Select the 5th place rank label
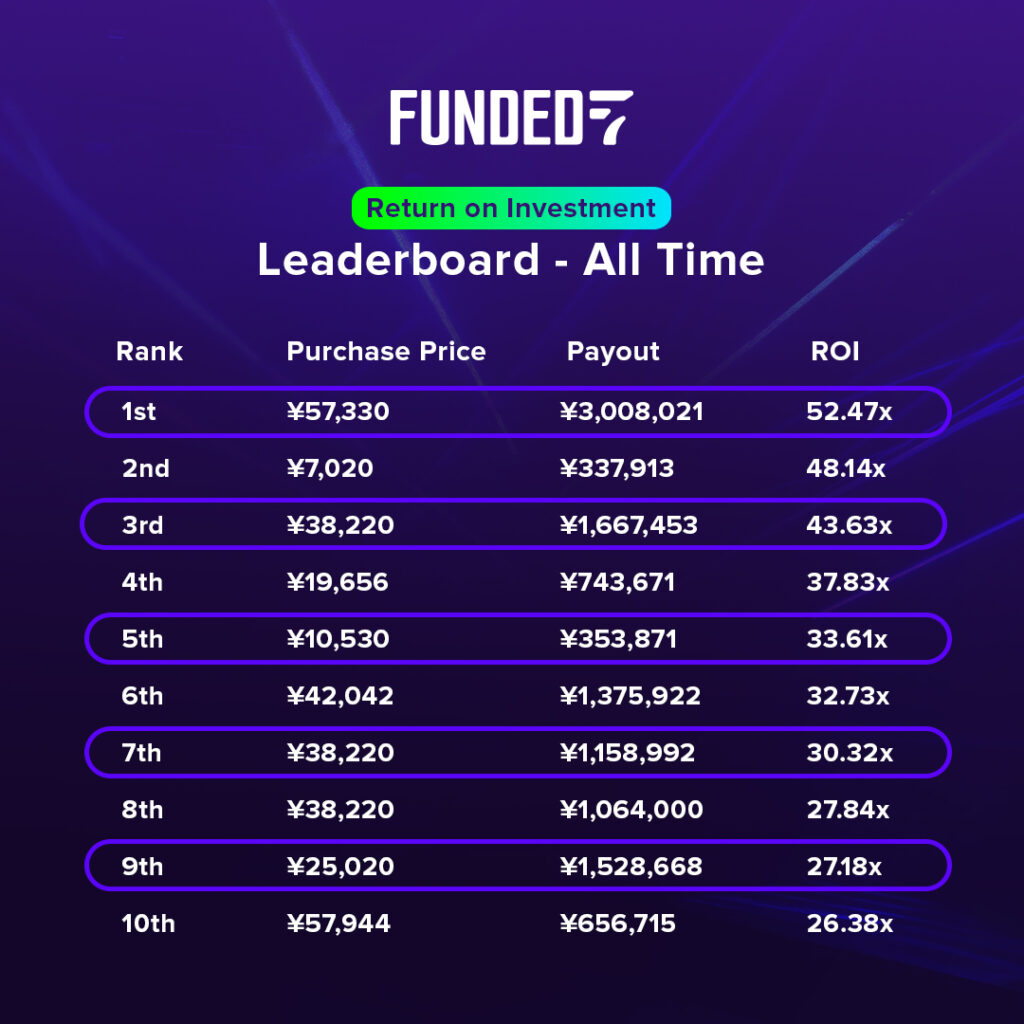 [142, 639]
